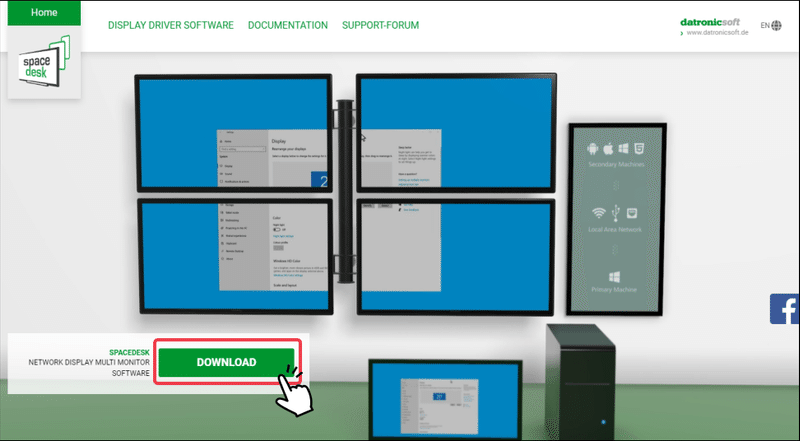Screen dimensions: 800x441
Task: Click Windows icon under Secondary Machines
Action: pos(623,149)
